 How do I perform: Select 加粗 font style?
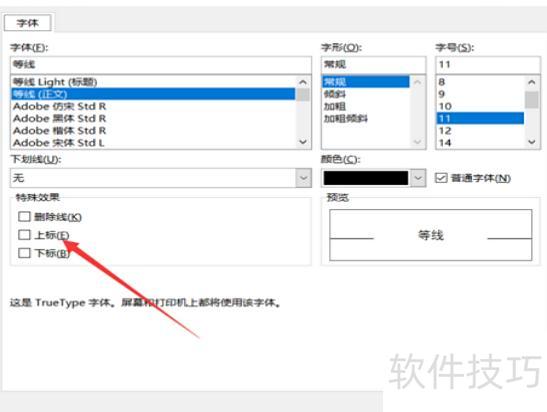(x=365, y=106)
